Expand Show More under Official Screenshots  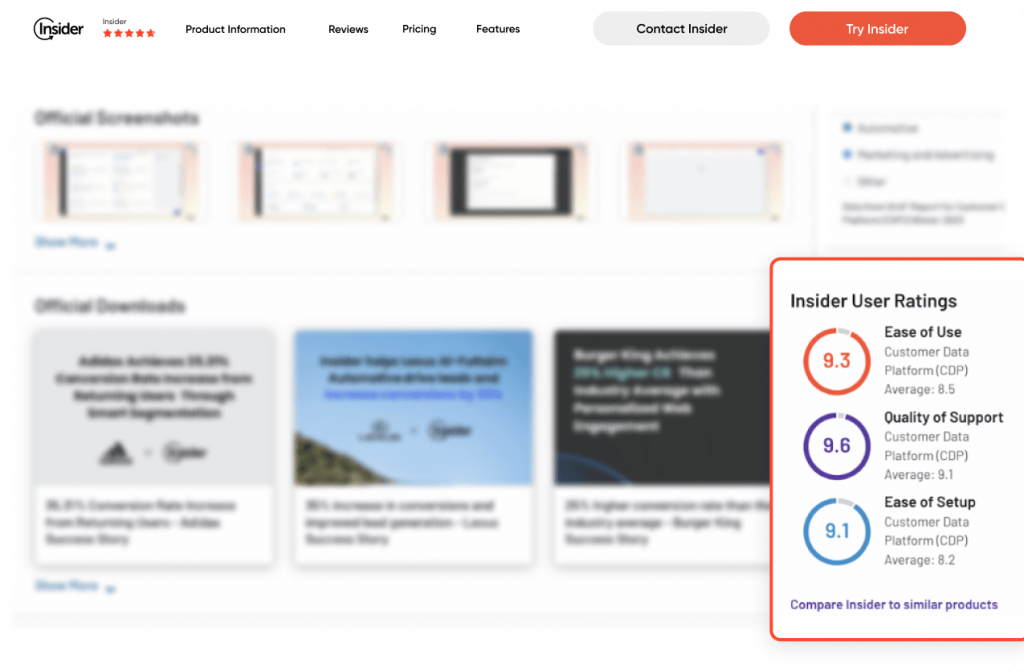(x=74, y=242)
